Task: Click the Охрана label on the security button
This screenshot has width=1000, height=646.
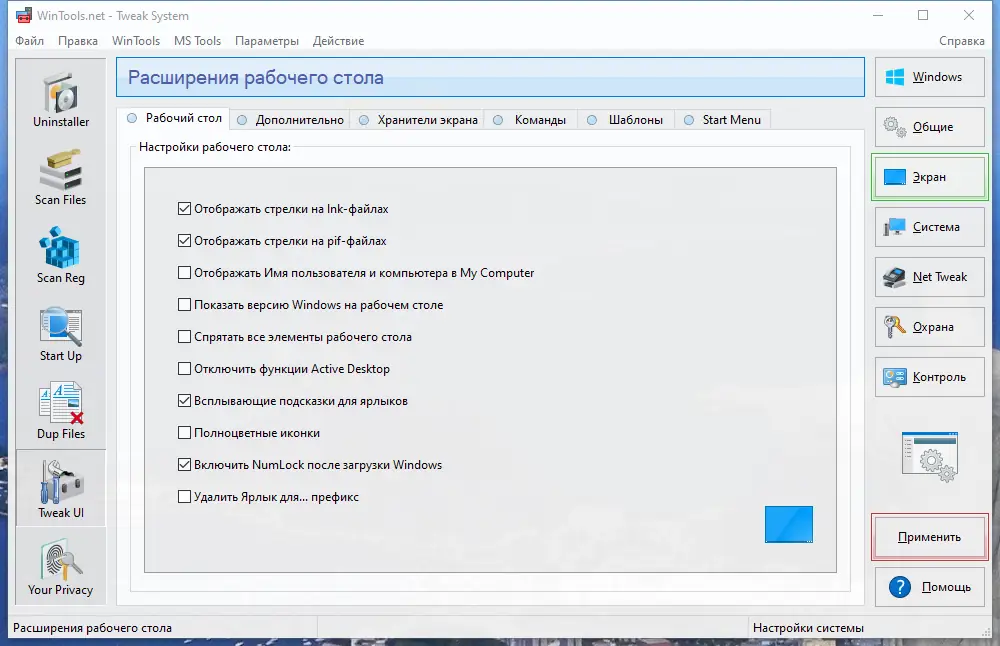Action: click(933, 327)
